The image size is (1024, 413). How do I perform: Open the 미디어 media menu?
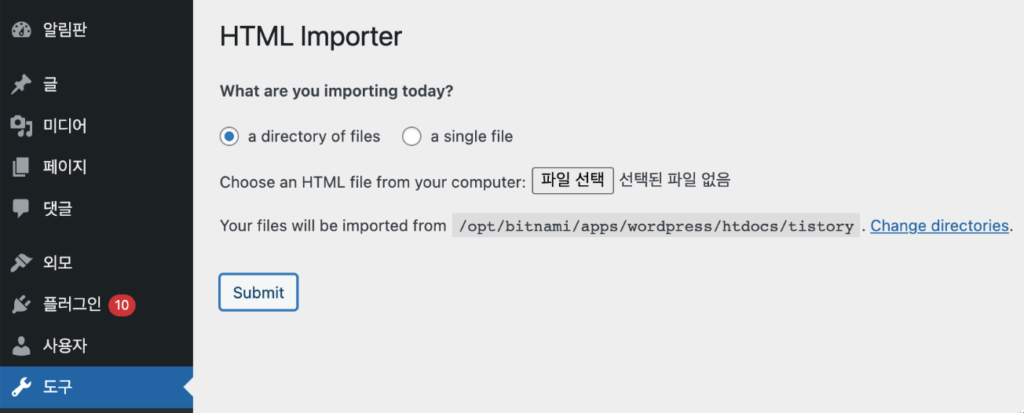coord(65,126)
